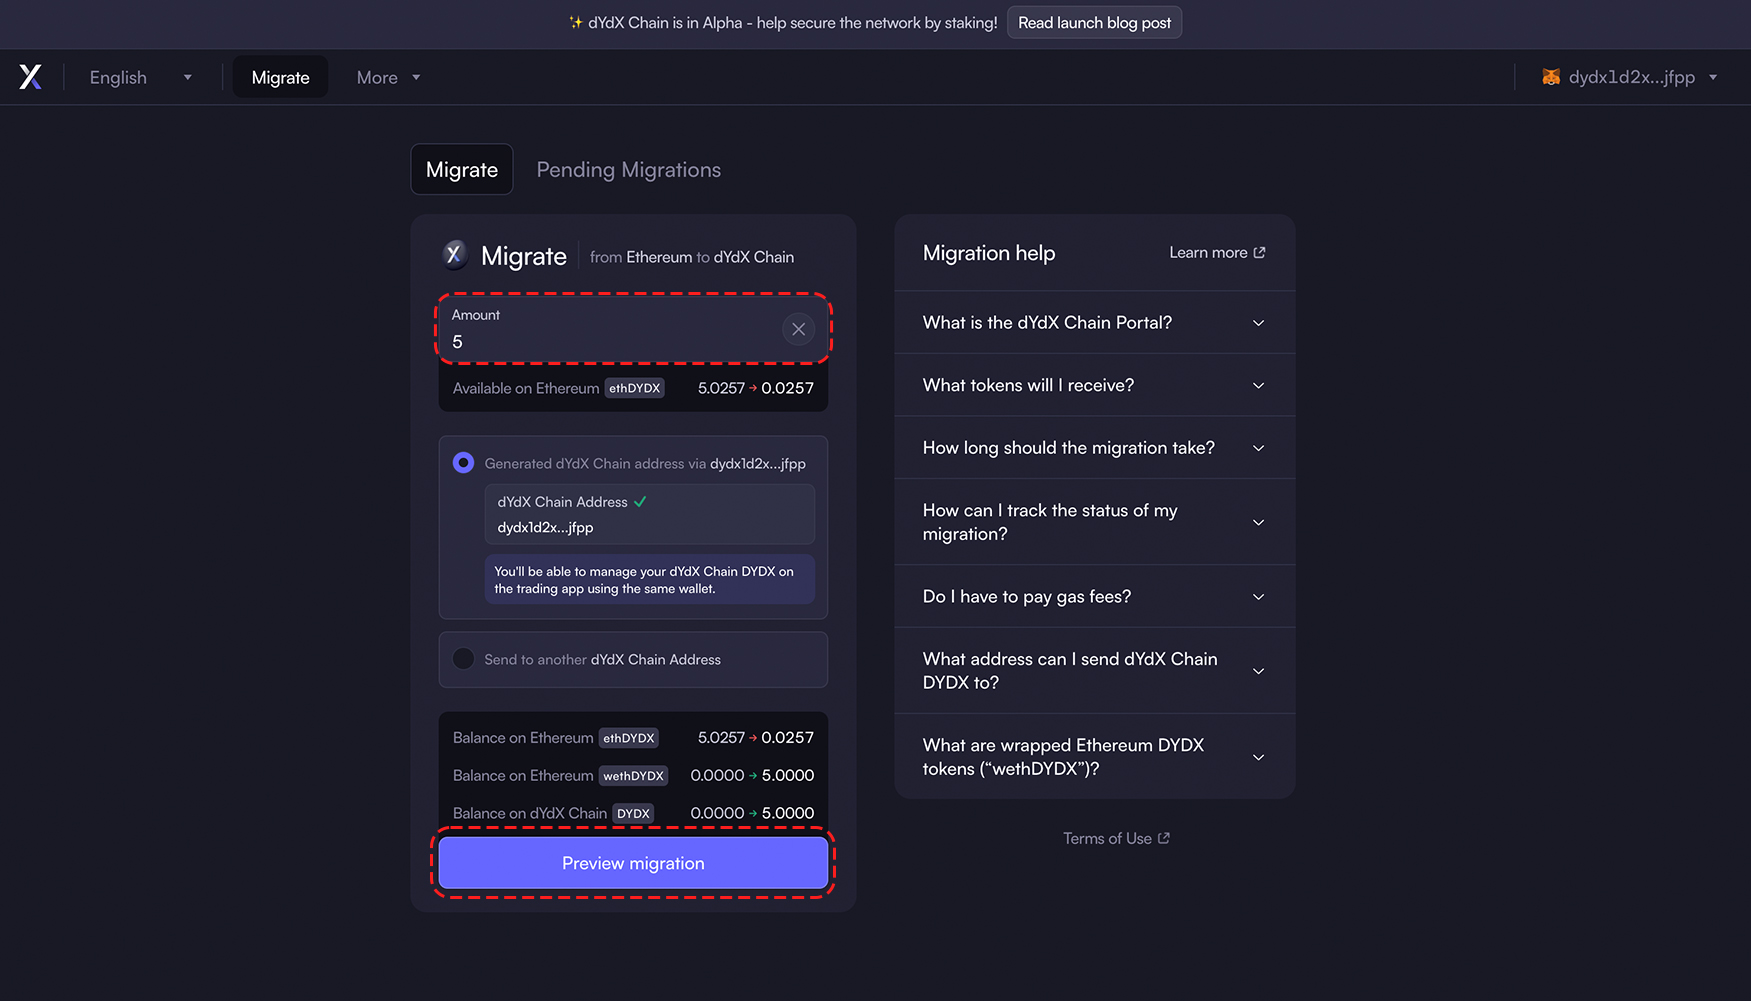
Task: Click the external link icon beside Learn more
Action: pos(1259,253)
